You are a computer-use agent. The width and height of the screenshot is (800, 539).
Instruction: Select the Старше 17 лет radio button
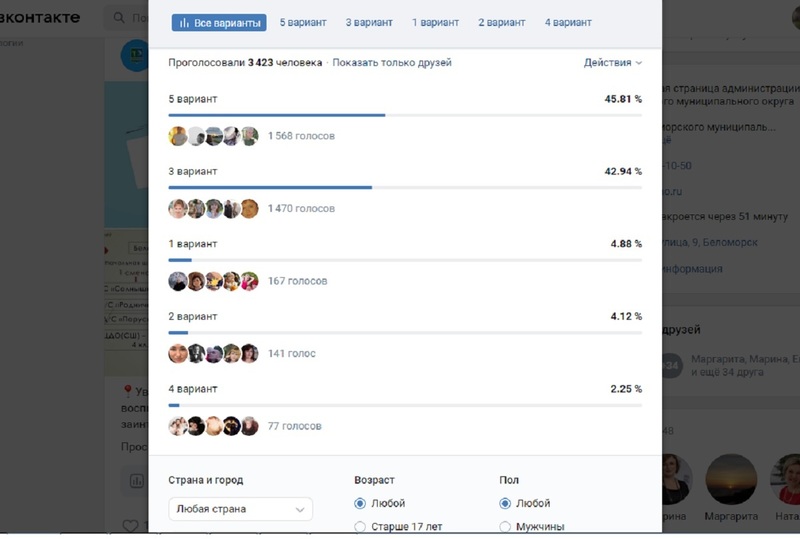(361, 526)
